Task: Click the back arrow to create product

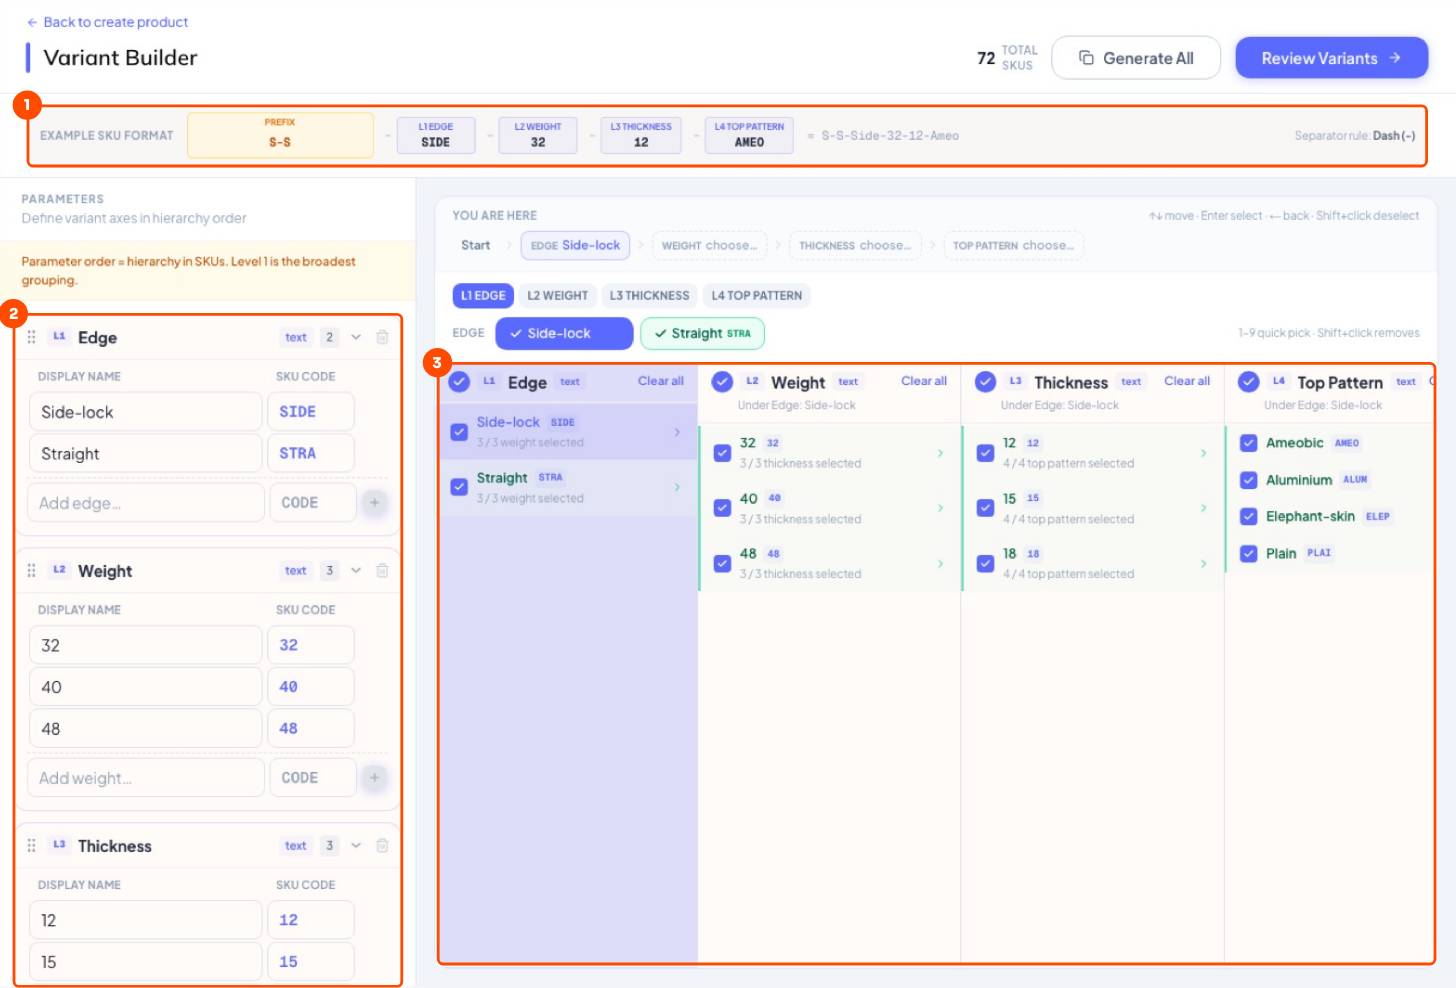Action: pyautogui.click(x=32, y=22)
